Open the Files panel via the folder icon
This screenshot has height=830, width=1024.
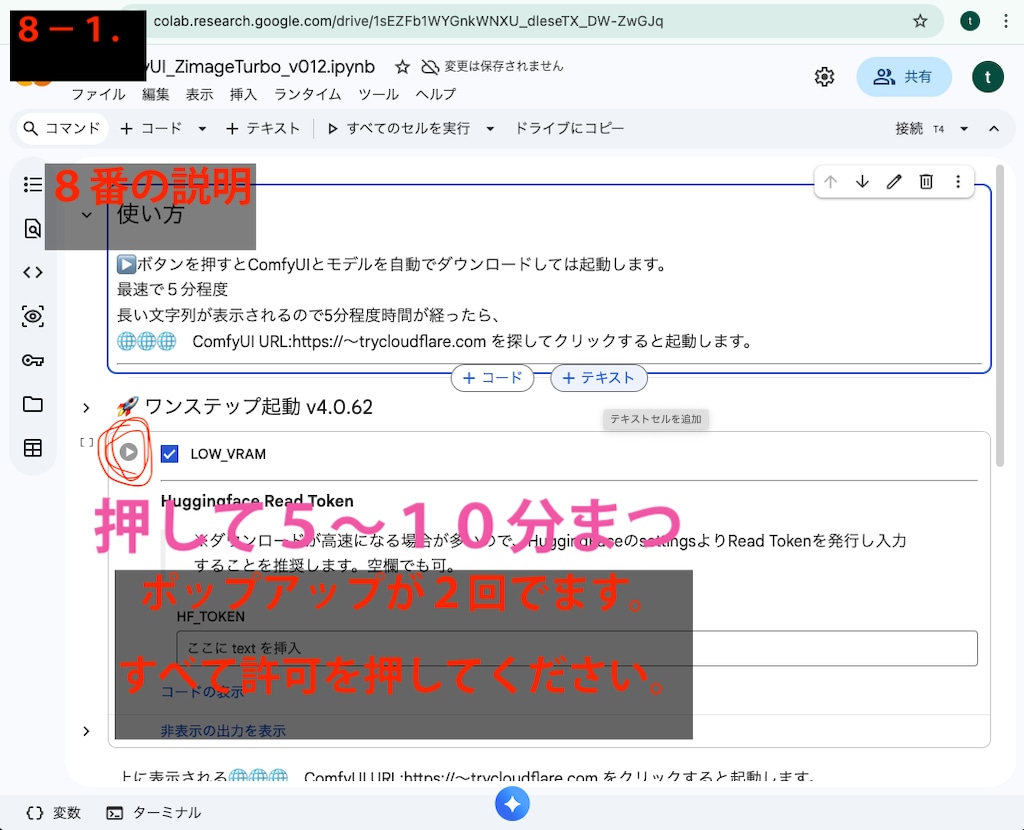point(33,404)
